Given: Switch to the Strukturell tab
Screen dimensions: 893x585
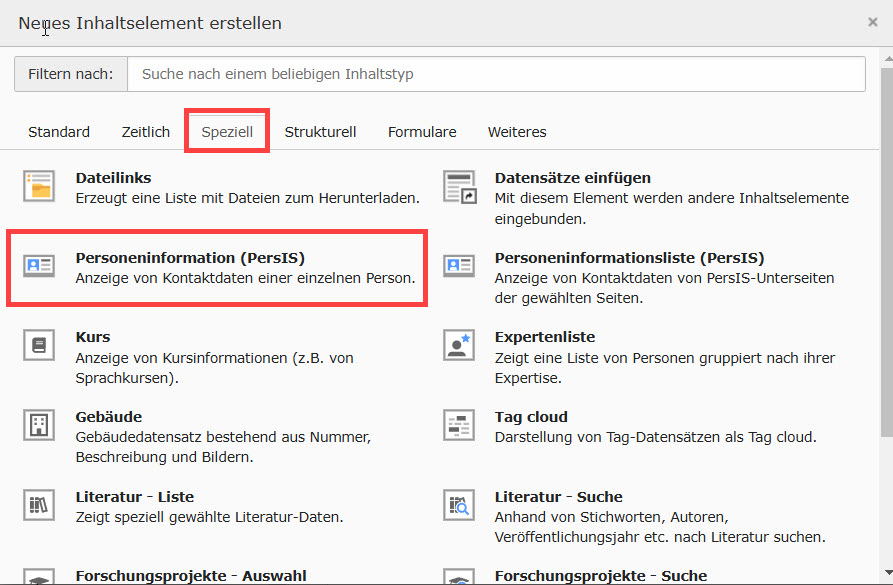Looking at the screenshot, I should (320, 132).
